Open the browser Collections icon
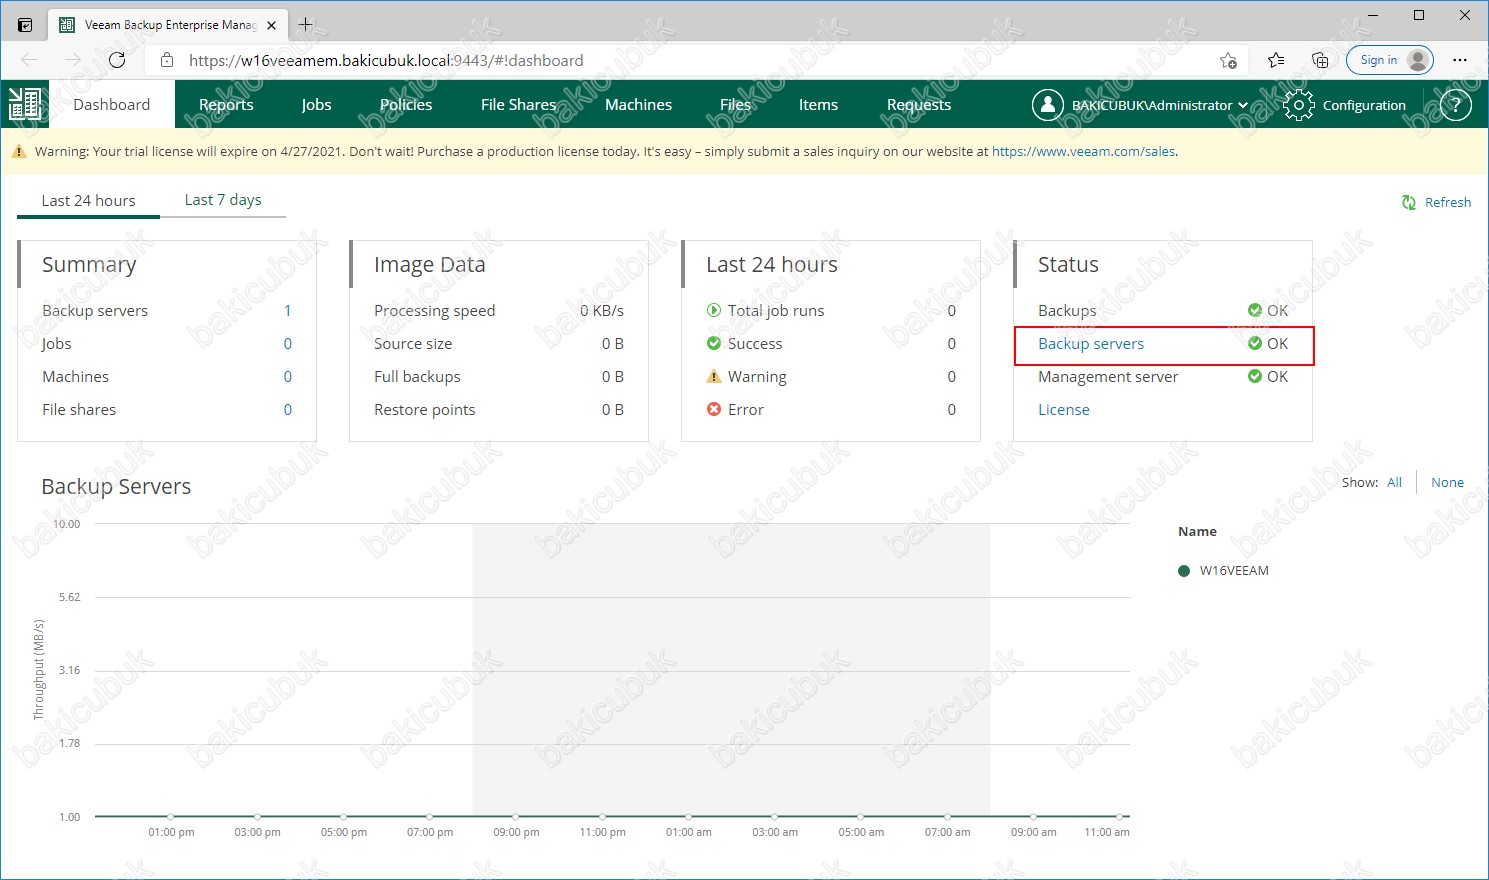The width and height of the screenshot is (1489, 880). pos(1320,60)
